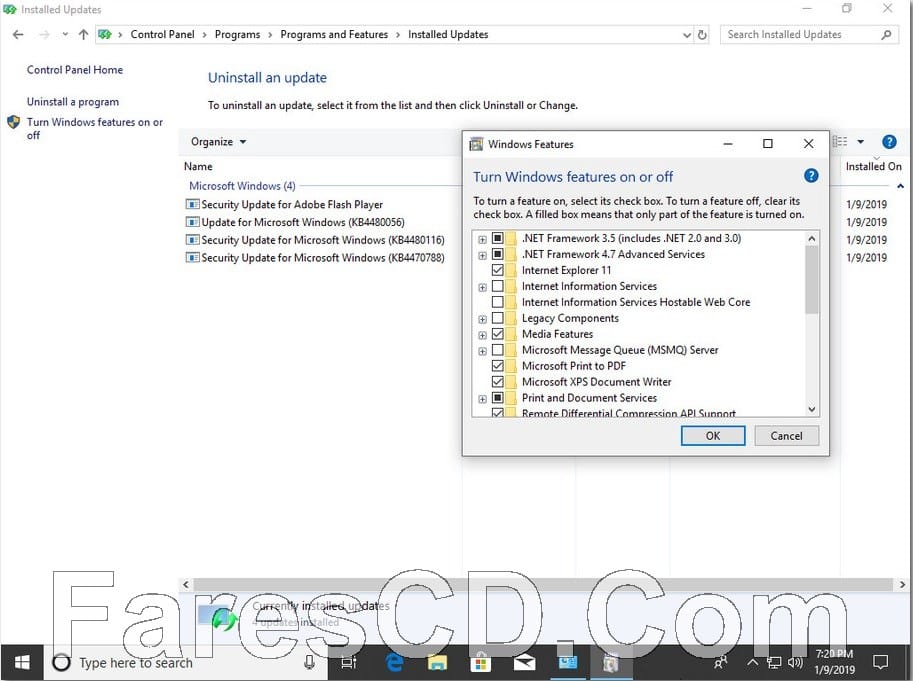Open the Mail app from the taskbar
This screenshot has height=681, width=913.
click(524, 662)
